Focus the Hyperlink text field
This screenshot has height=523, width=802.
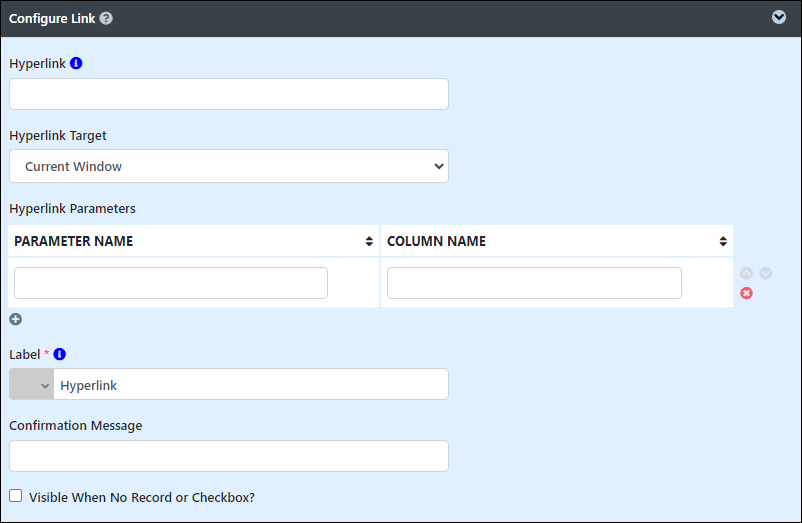click(x=229, y=94)
